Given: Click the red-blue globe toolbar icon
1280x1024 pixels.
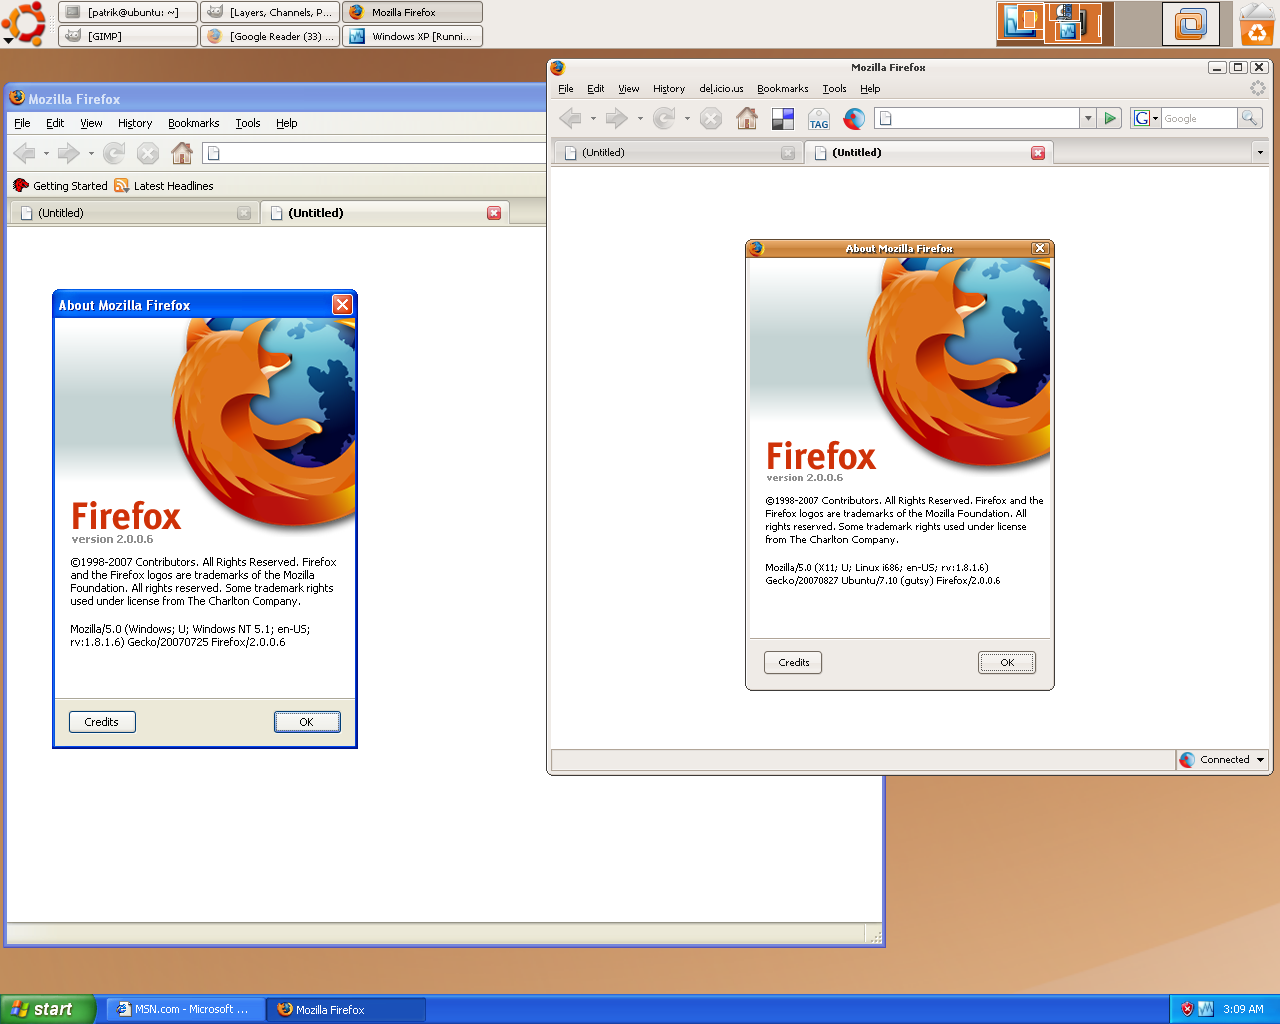Looking at the screenshot, I should click(854, 119).
